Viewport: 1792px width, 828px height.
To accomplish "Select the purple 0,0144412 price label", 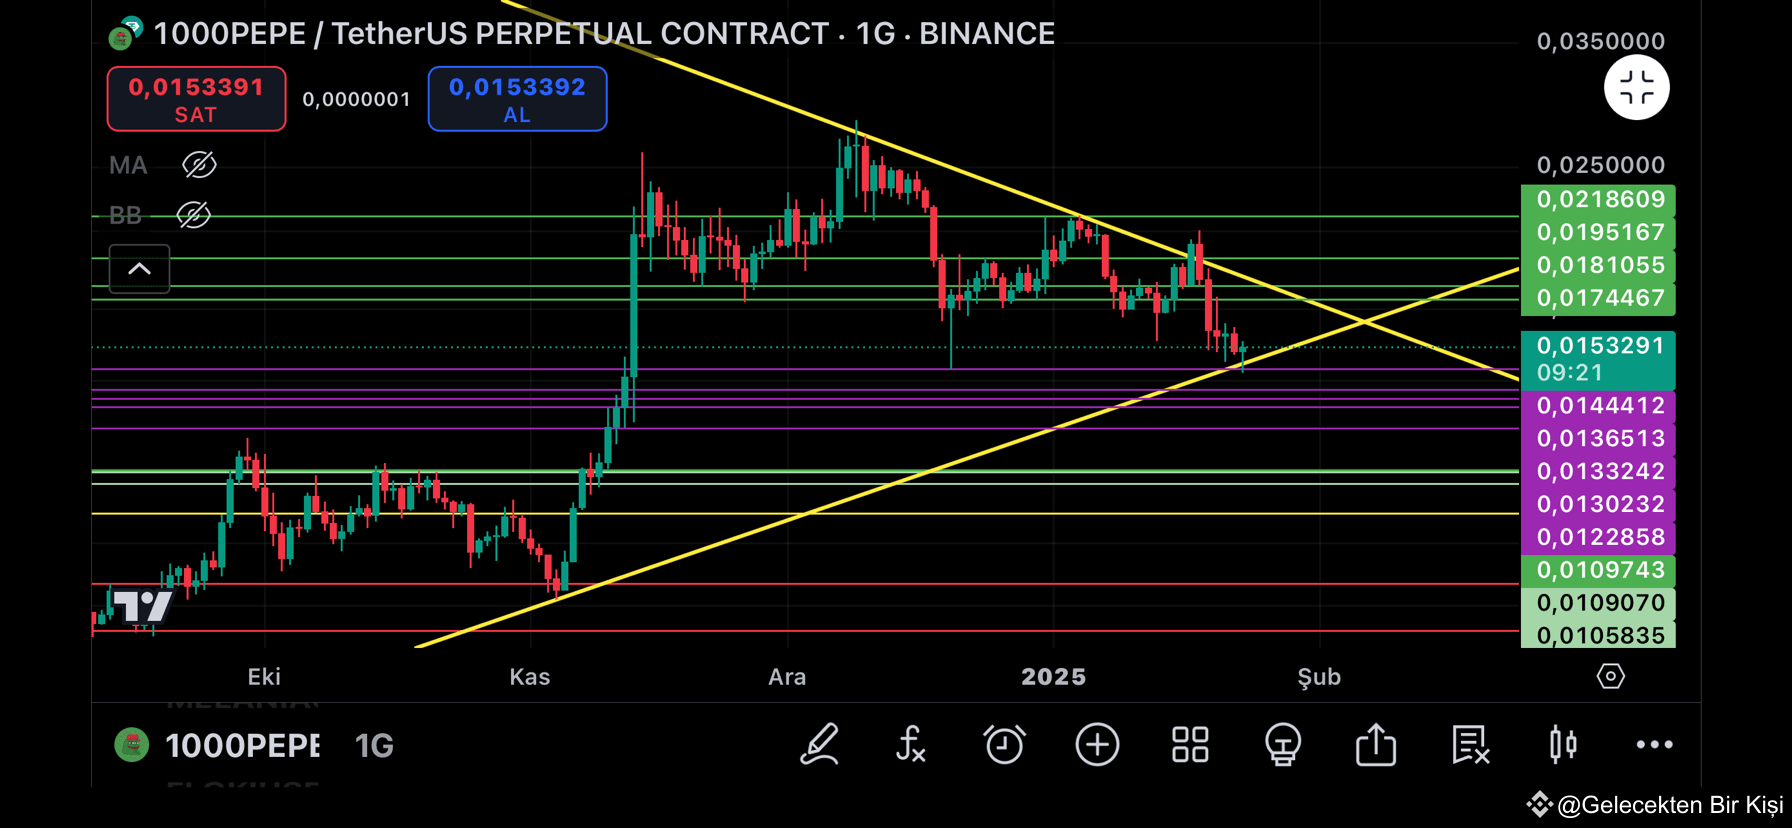I will (1598, 406).
